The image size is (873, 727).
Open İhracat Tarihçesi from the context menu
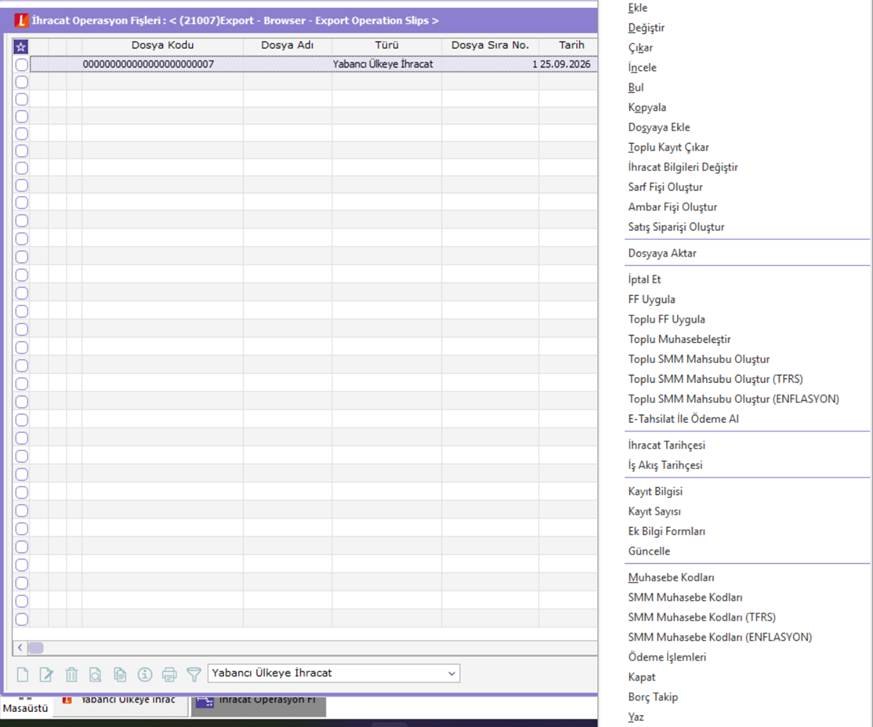[666, 445]
